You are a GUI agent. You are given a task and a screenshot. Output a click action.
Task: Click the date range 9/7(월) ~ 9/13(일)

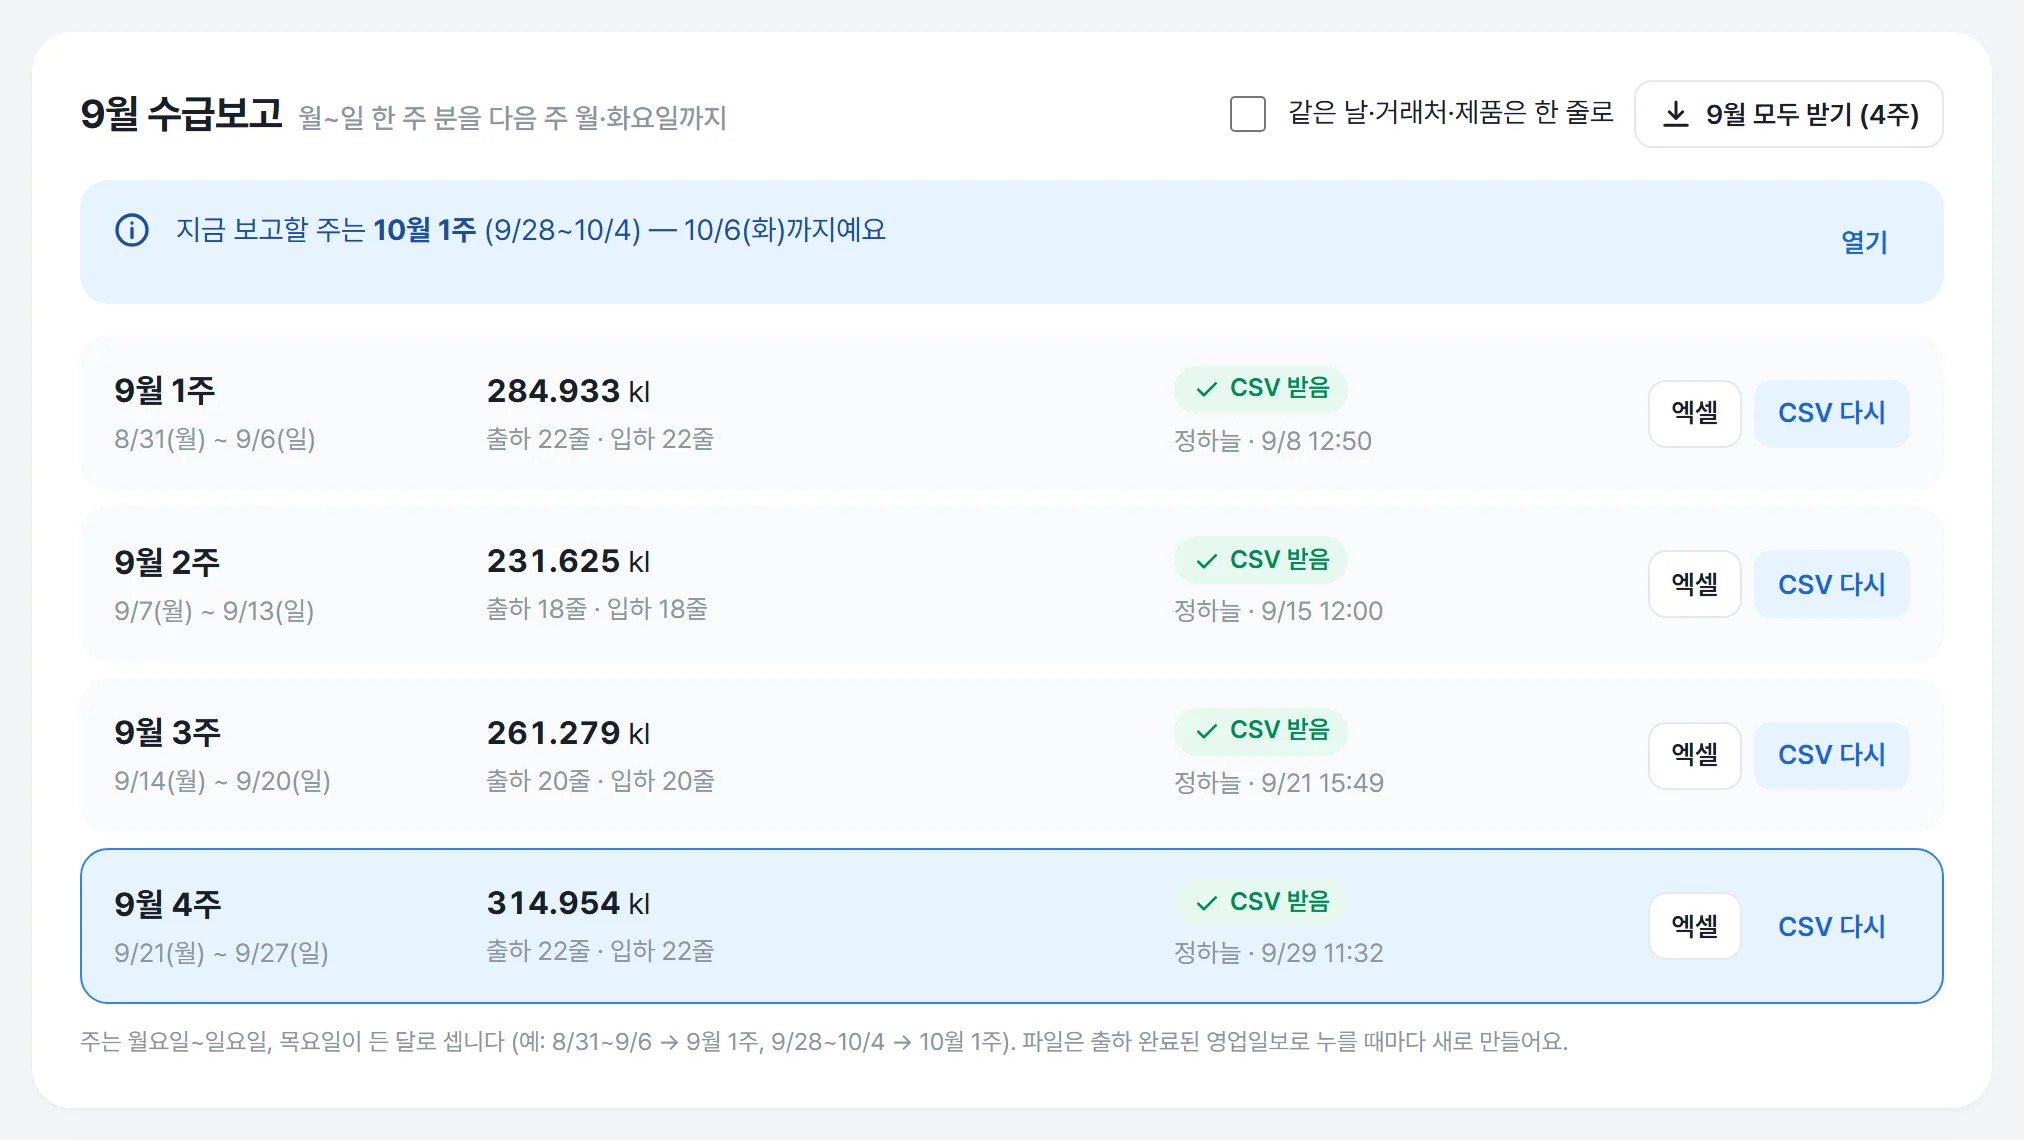[214, 611]
